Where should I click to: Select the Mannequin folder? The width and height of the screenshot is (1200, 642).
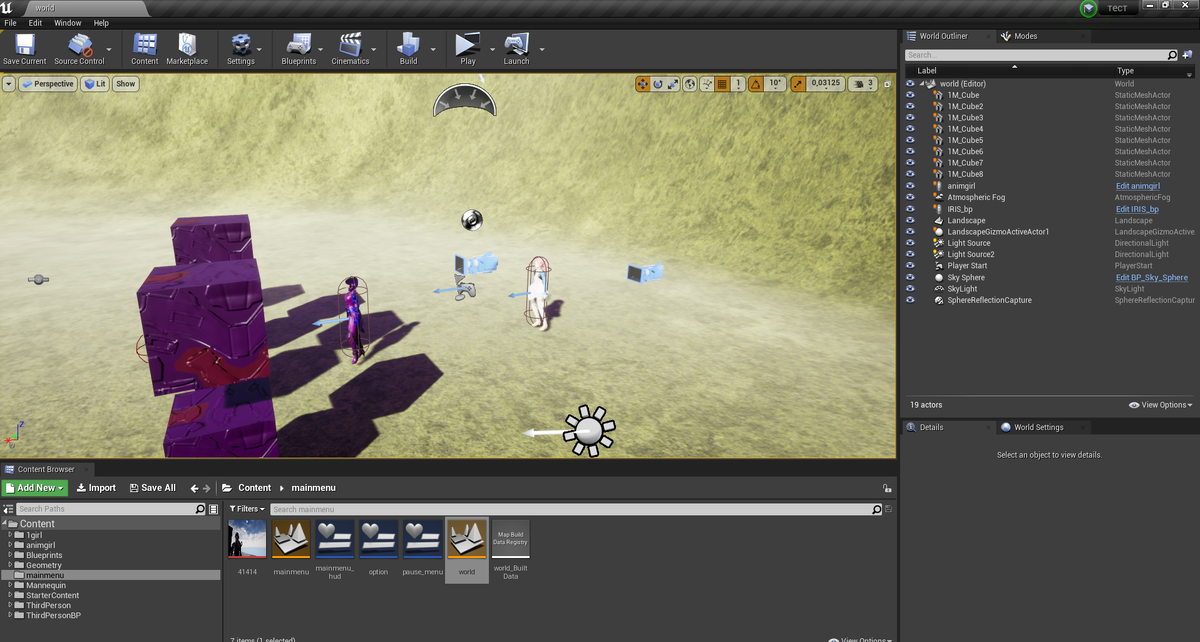(x=45, y=585)
